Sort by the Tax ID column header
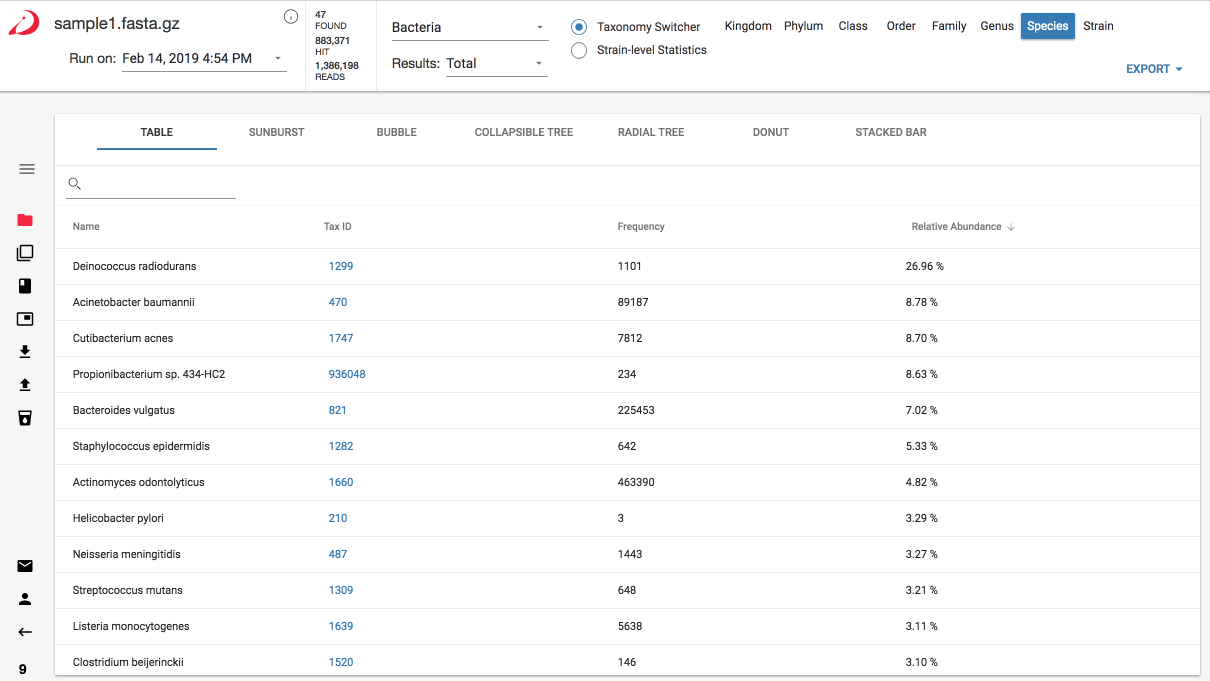 [338, 227]
